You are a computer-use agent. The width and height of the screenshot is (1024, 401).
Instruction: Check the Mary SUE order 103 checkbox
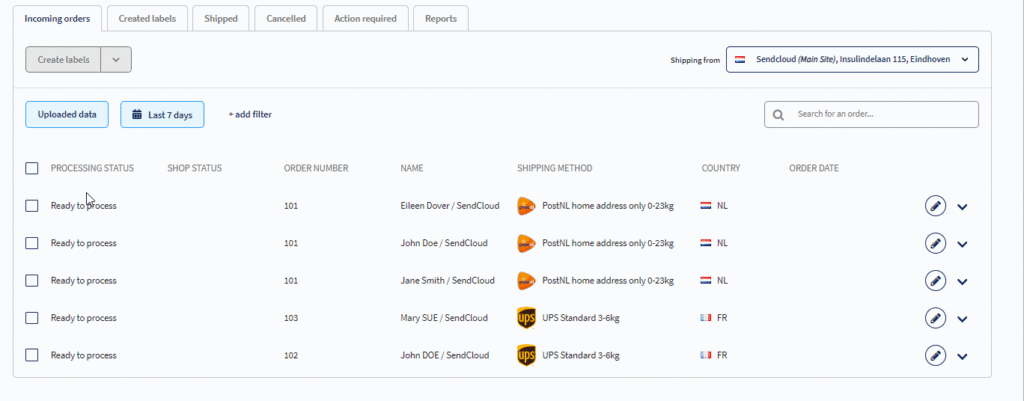coord(32,318)
